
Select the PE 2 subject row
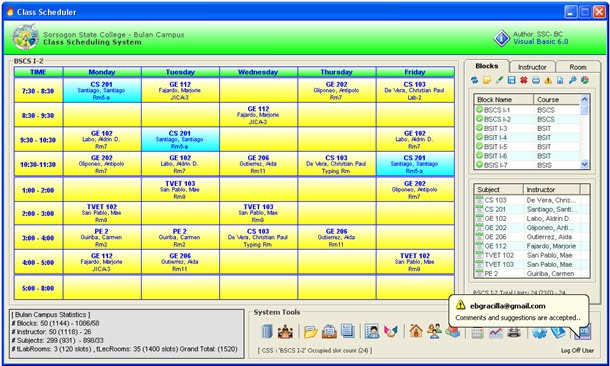click(532, 273)
